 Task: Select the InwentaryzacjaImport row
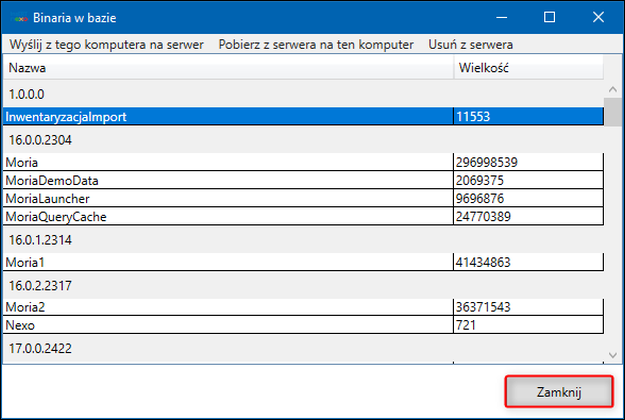(x=303, y=116)
